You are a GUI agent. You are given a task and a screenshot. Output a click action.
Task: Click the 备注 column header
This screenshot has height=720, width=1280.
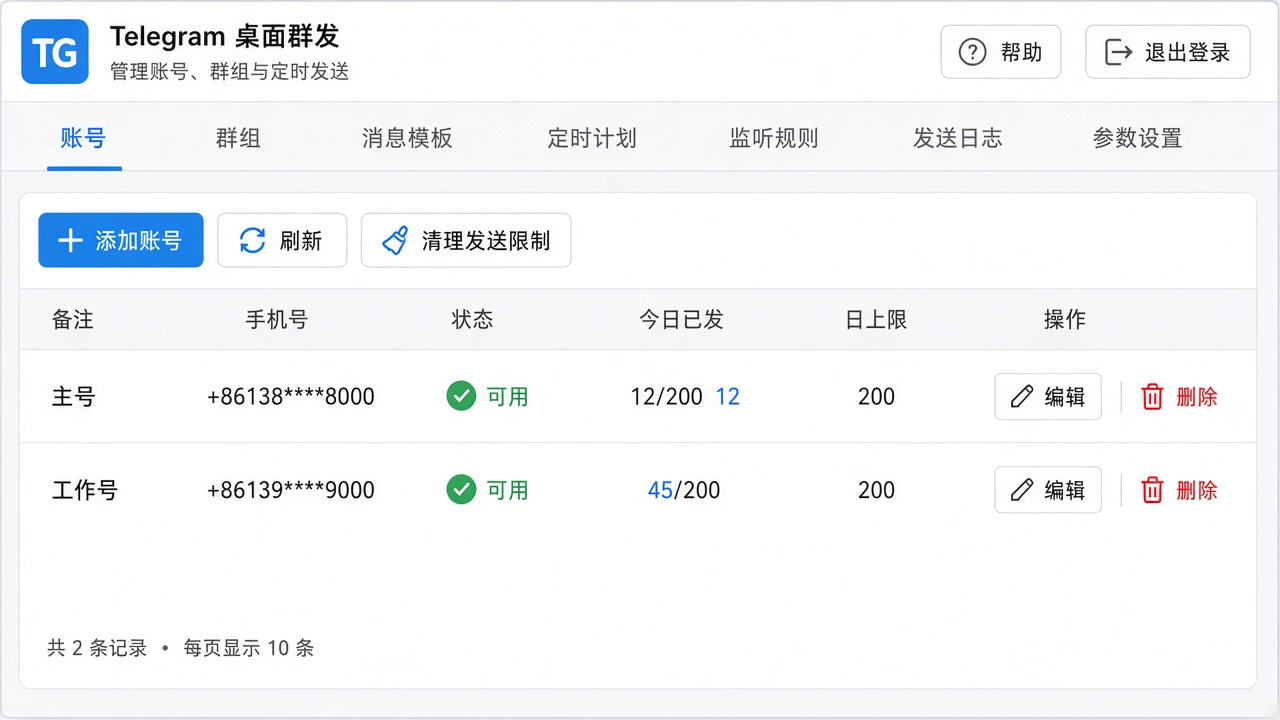click(73, 320)
